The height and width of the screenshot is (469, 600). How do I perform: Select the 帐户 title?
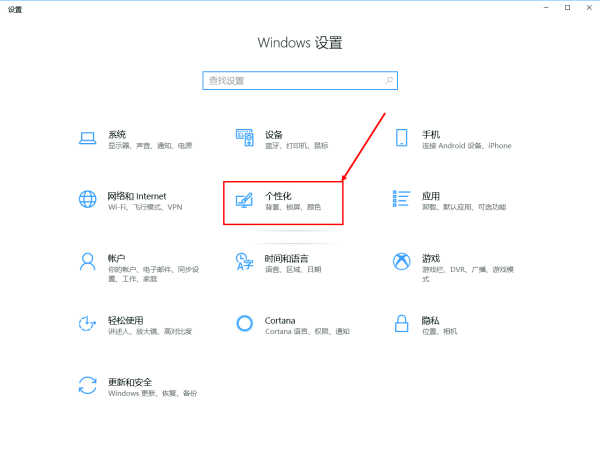116,258
